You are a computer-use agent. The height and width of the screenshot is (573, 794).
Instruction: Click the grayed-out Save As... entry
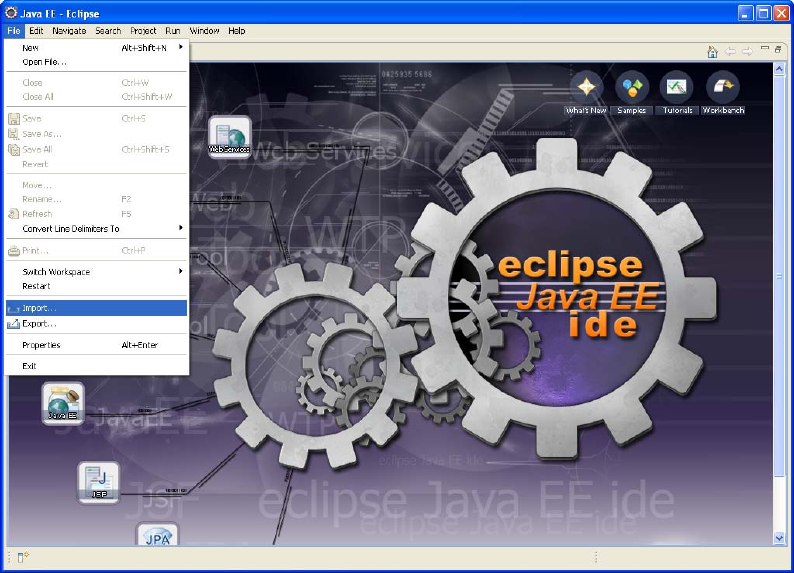96,134
